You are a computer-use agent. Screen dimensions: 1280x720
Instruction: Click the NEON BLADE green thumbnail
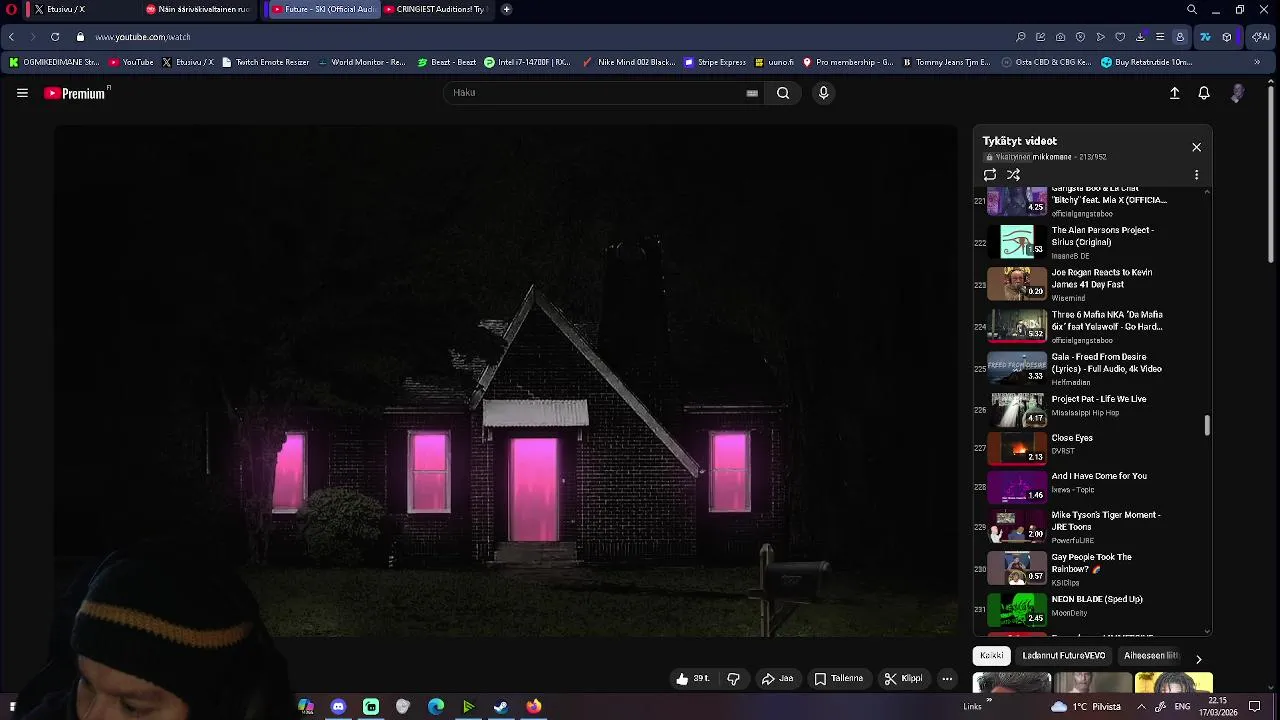tap(1017, 609)
